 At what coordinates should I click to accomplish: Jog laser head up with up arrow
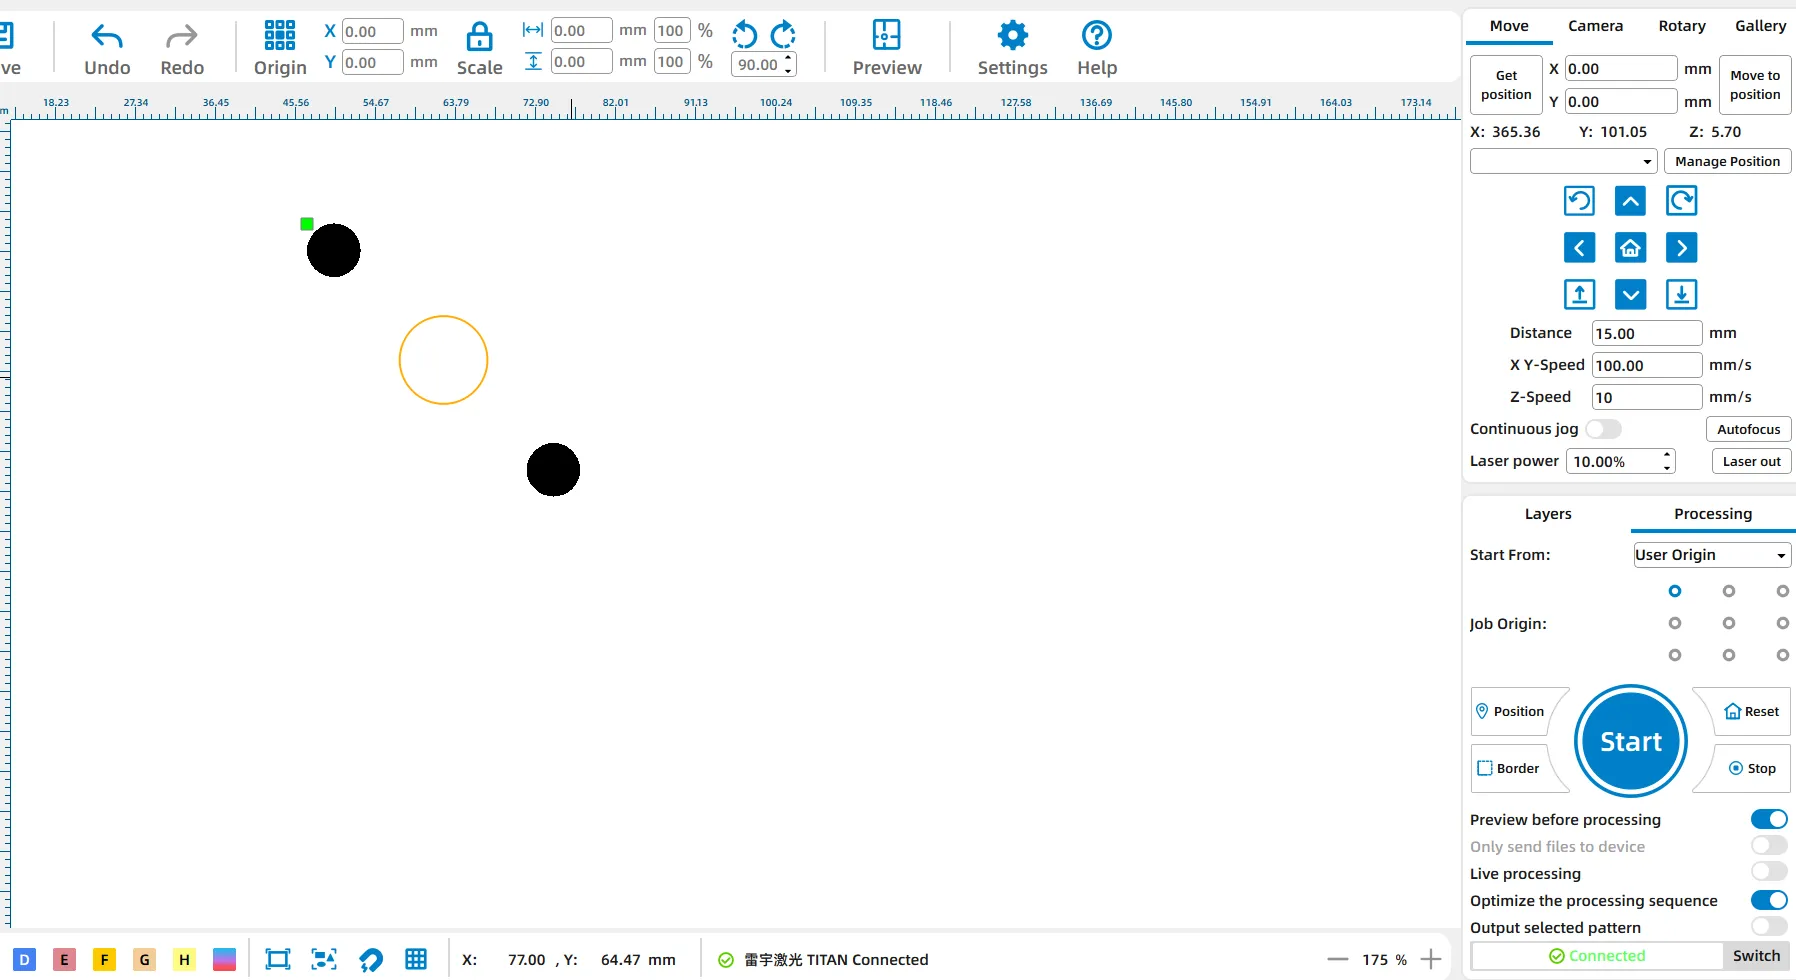(x=1630, y=202)
